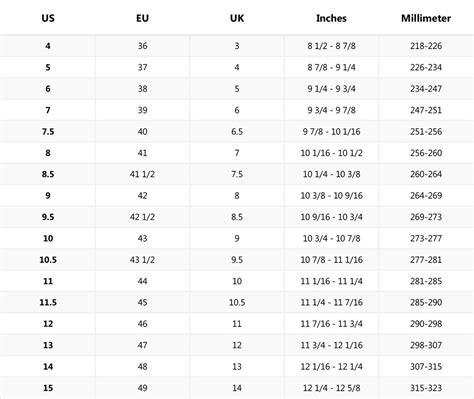This screenshot has height=399, width=474.
Task: Click the 12 1/16 - 12 1/4 inches cell
Action: pos(331,367)
